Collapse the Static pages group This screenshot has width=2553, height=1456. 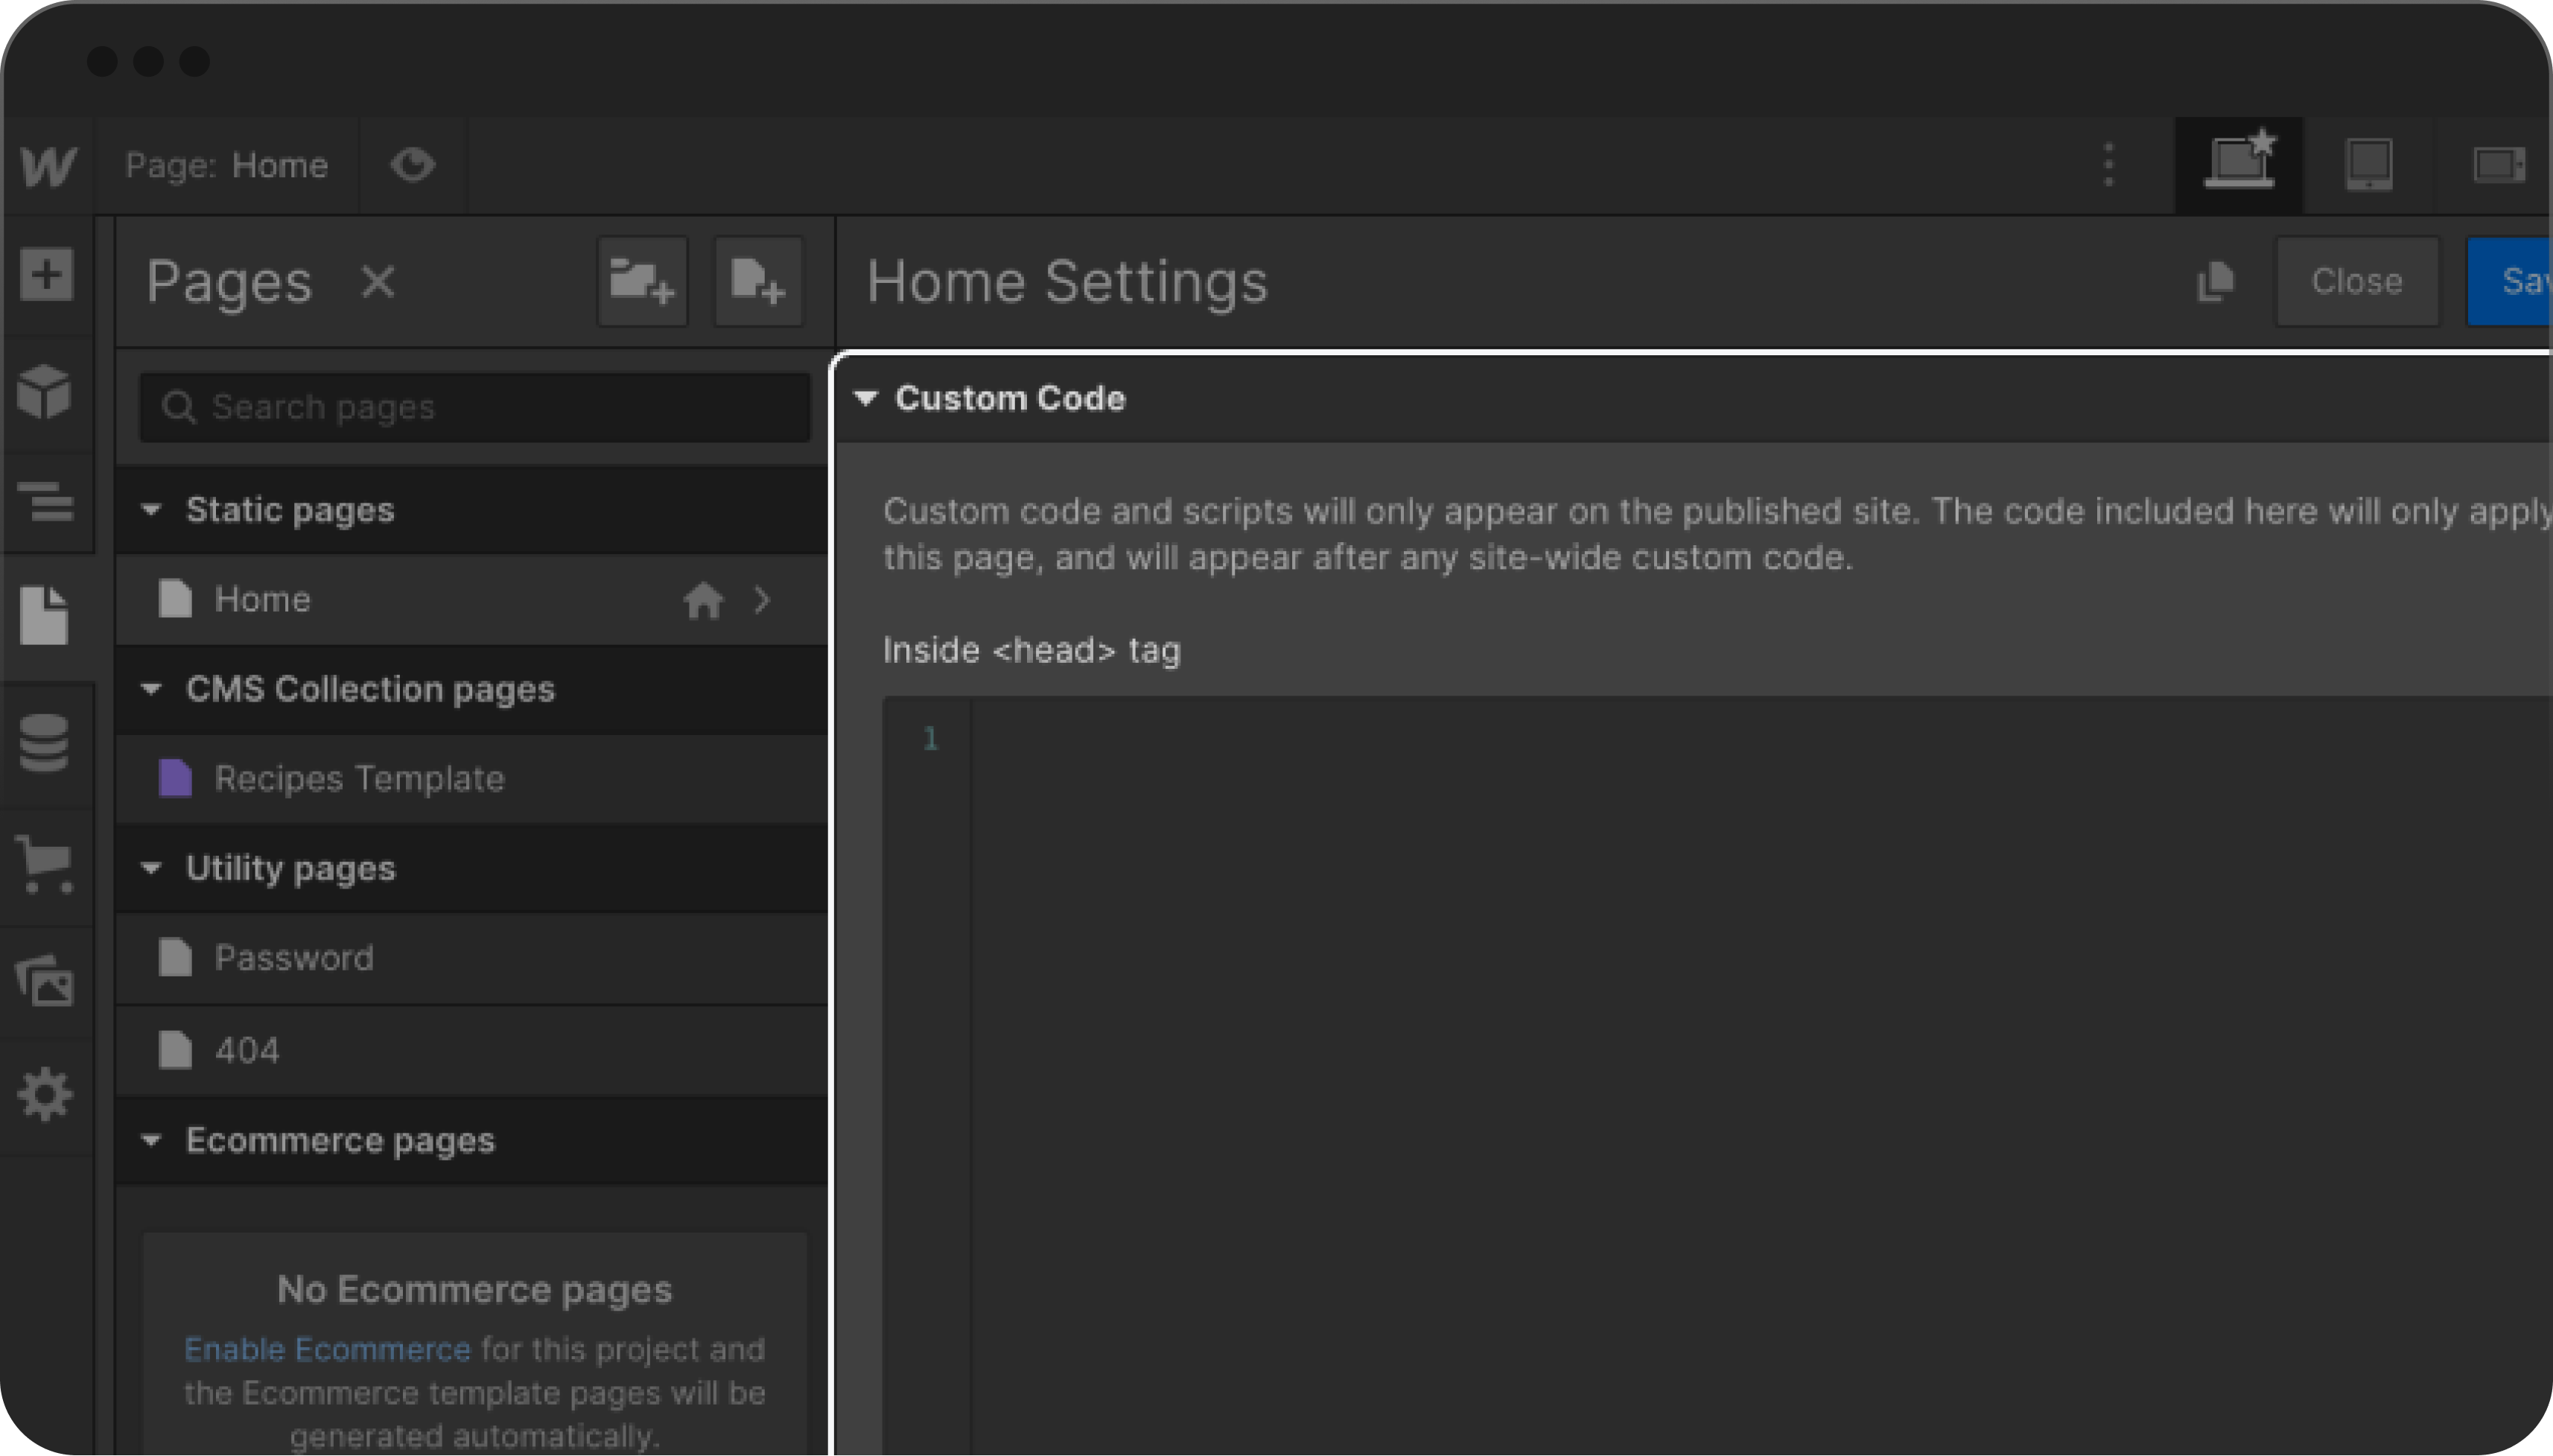(x=152, y=510)
